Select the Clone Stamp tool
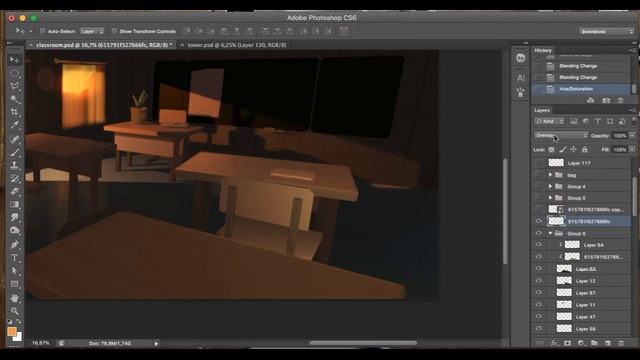The width and height of the screenshot is (640, 360). click(14, 165)
